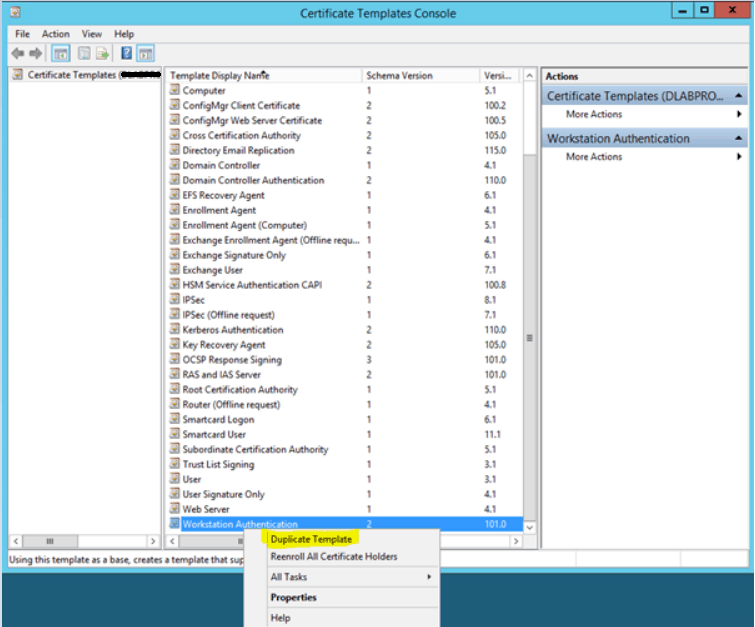This screenshot has width=755, height=627.
Task: Click the console application icon in title bar
Action: pyautogui.click(x=15, y=11)
